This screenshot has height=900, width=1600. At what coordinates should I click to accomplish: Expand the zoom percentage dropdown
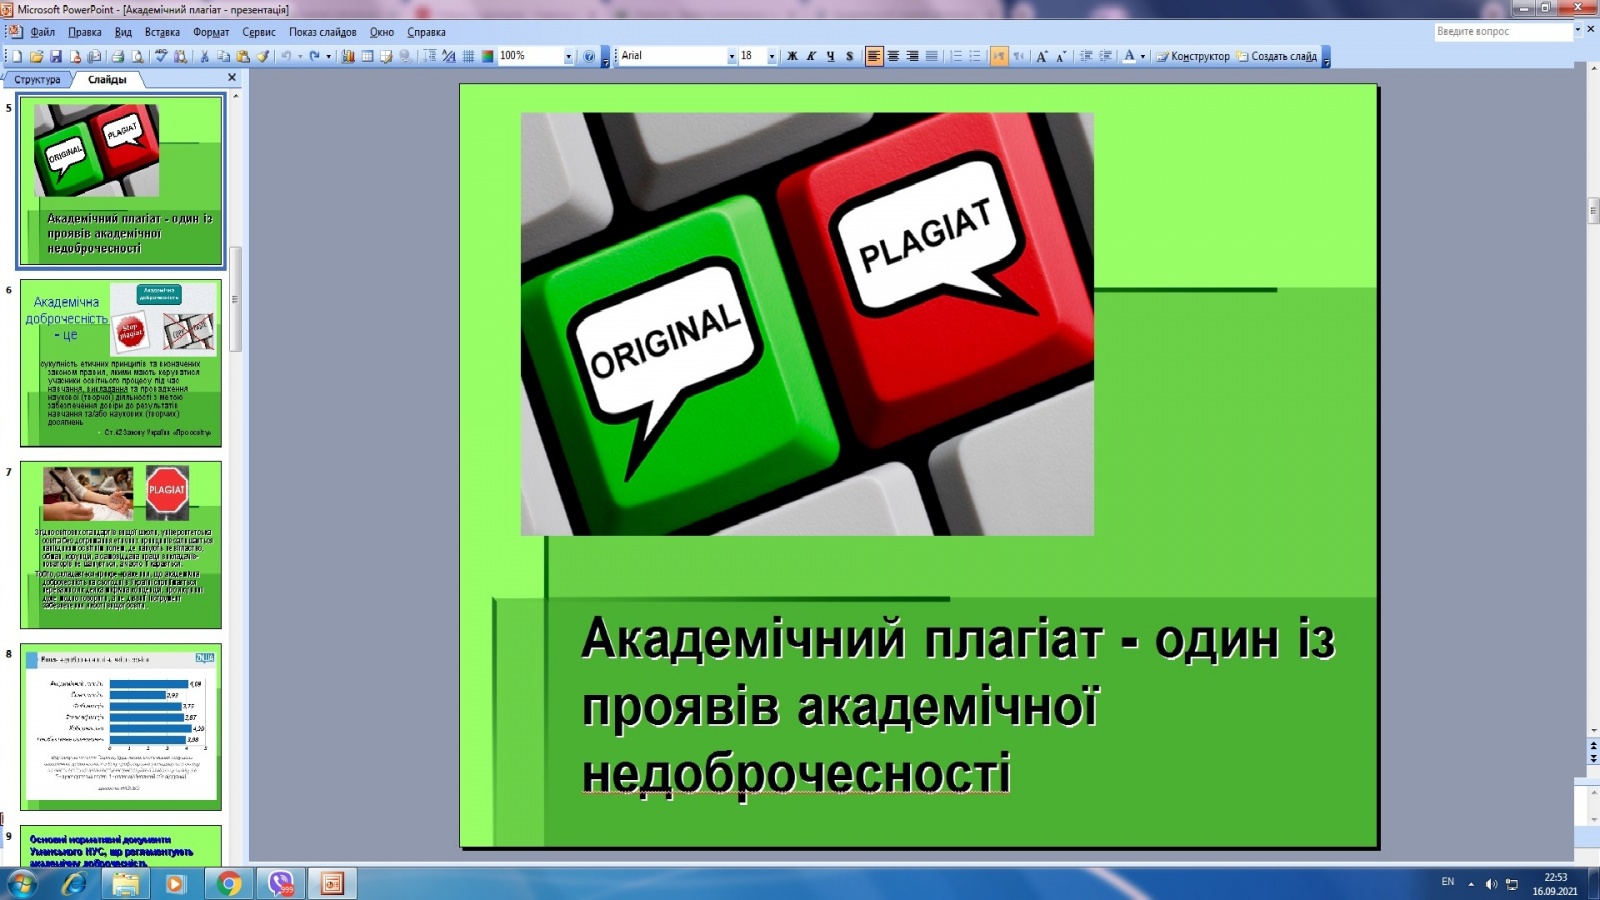click(x=568, y=56)
